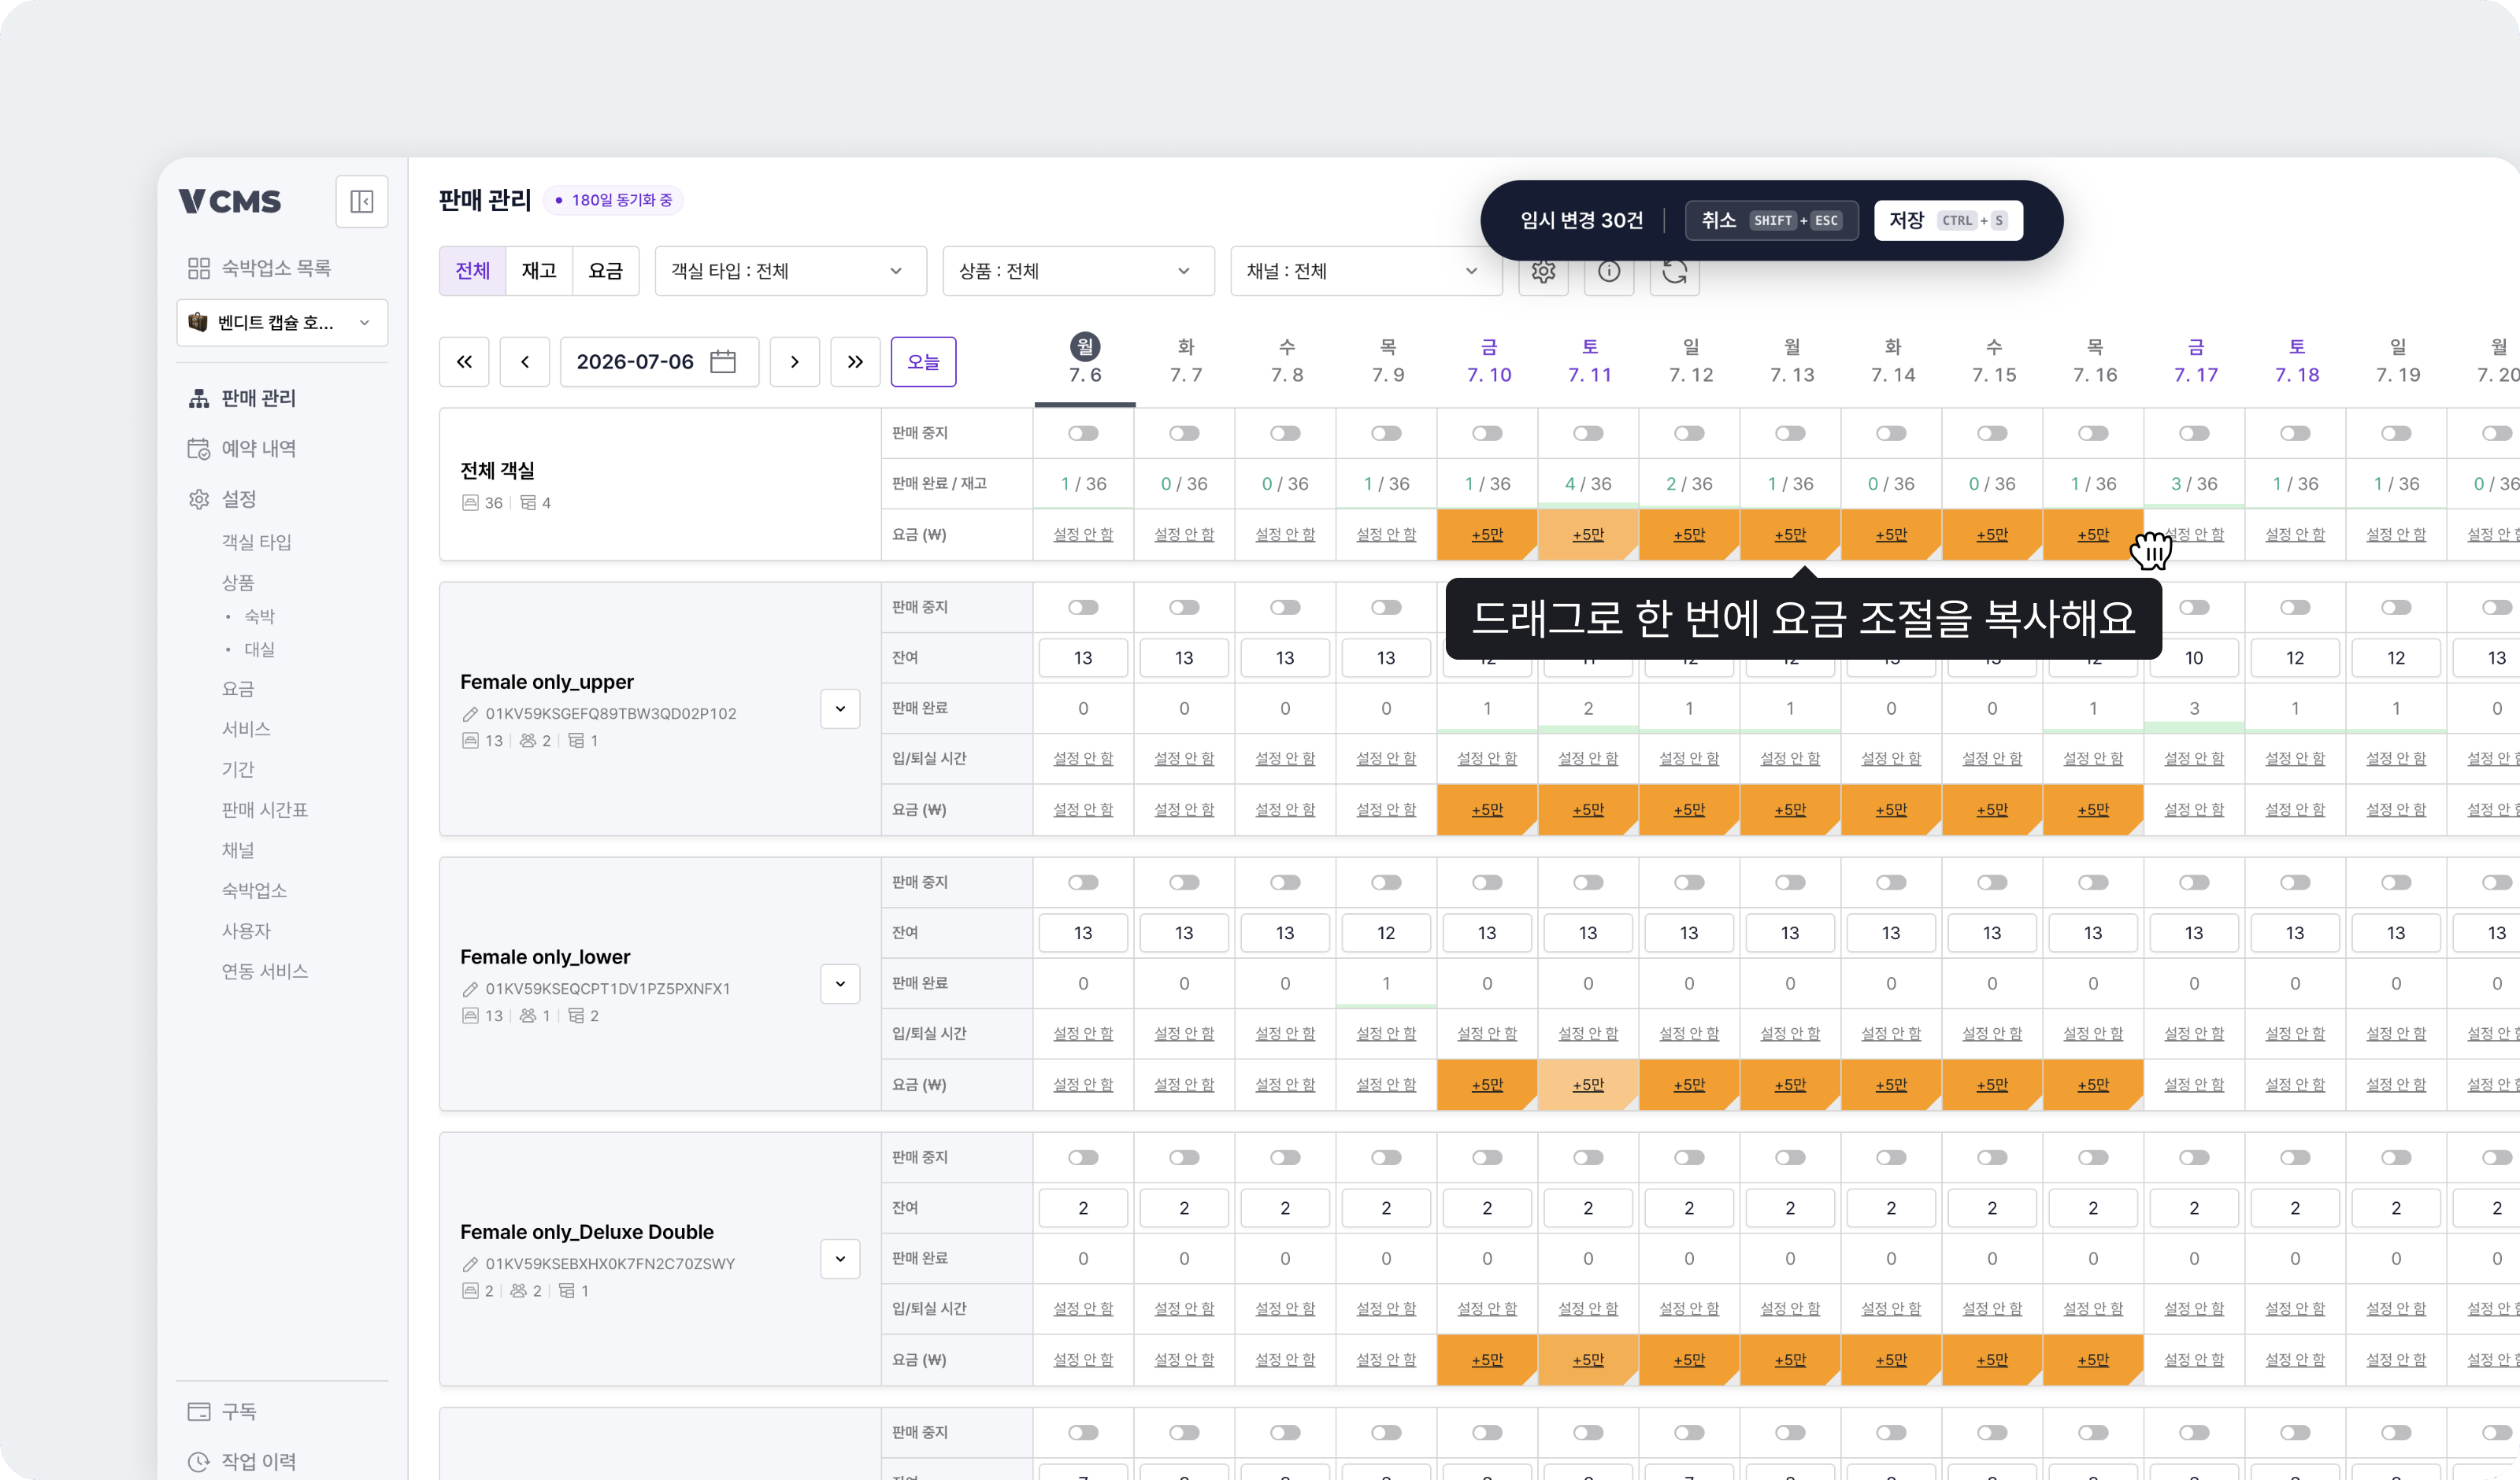Expand the Female only_upper room row
The width and height of the screenshot is (2520, 1480).
840,709
